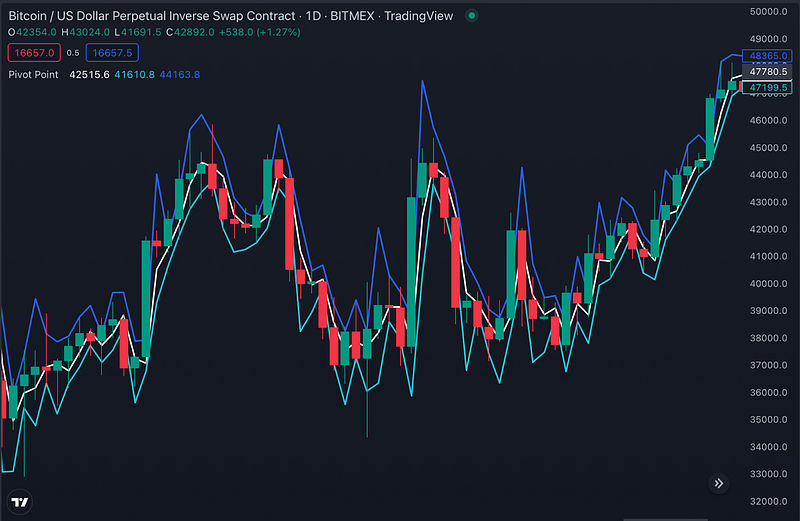Click the open value O42354.0

point(32,32)
